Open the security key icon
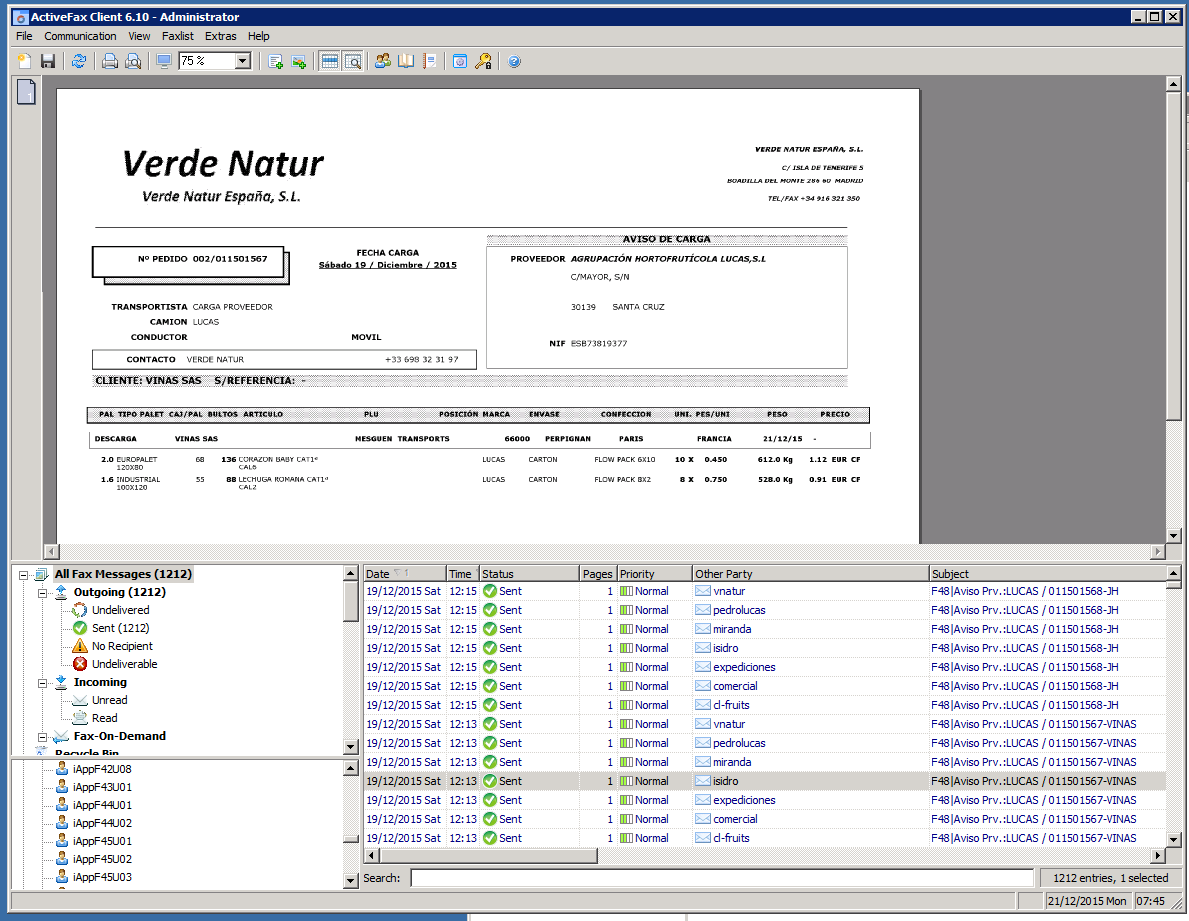Image resolution: width=1189 pixels, height=921 pixels. pyautogui.click(x=483, y=61)
